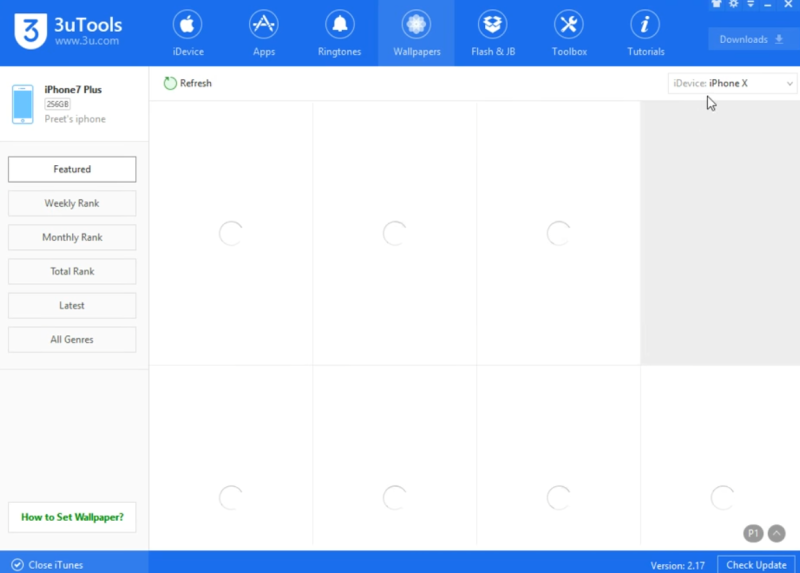The height and width of the screenshot is (573, 800).
Task: Click the Close iTunes label
Action: pos(56,565)
